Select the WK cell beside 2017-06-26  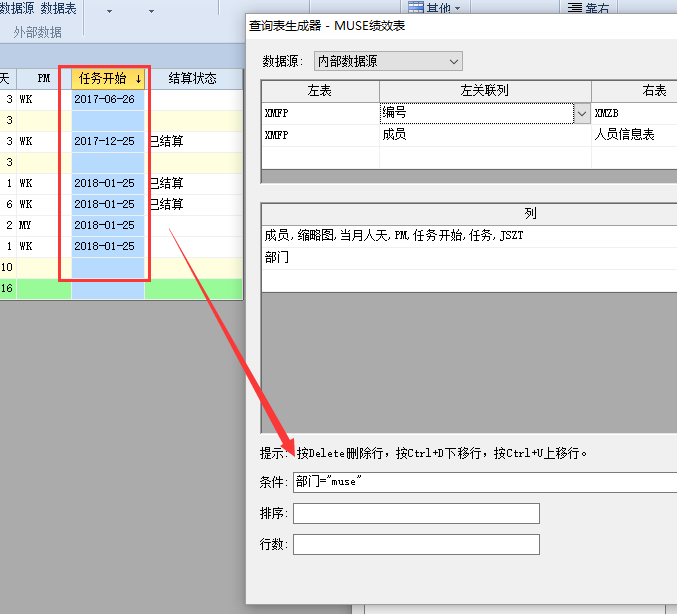(44, 100)
